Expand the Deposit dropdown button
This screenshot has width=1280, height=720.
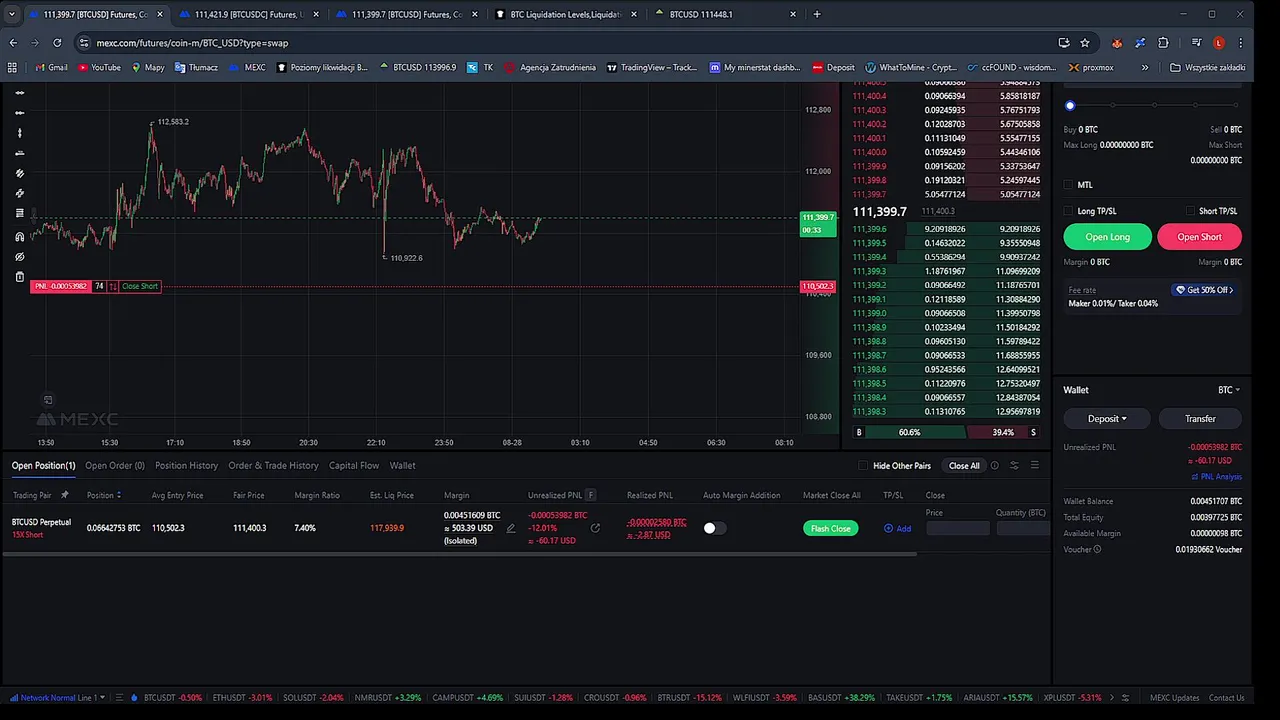[x=1106, y=419]
